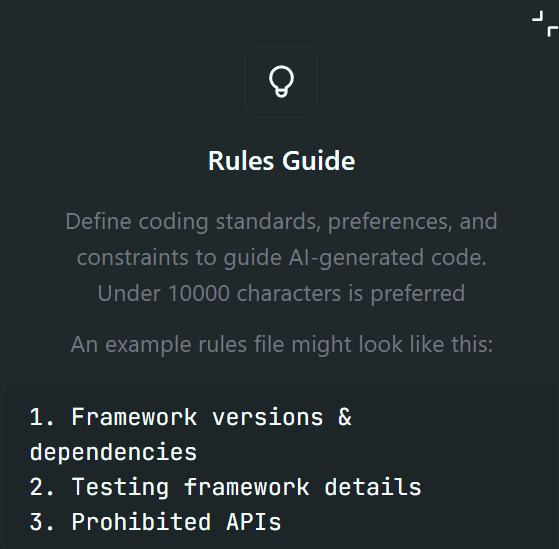Viewport: 559px width, 549px height.
Task: Click the line starting with Define coding standards
Action: (281, 222)
